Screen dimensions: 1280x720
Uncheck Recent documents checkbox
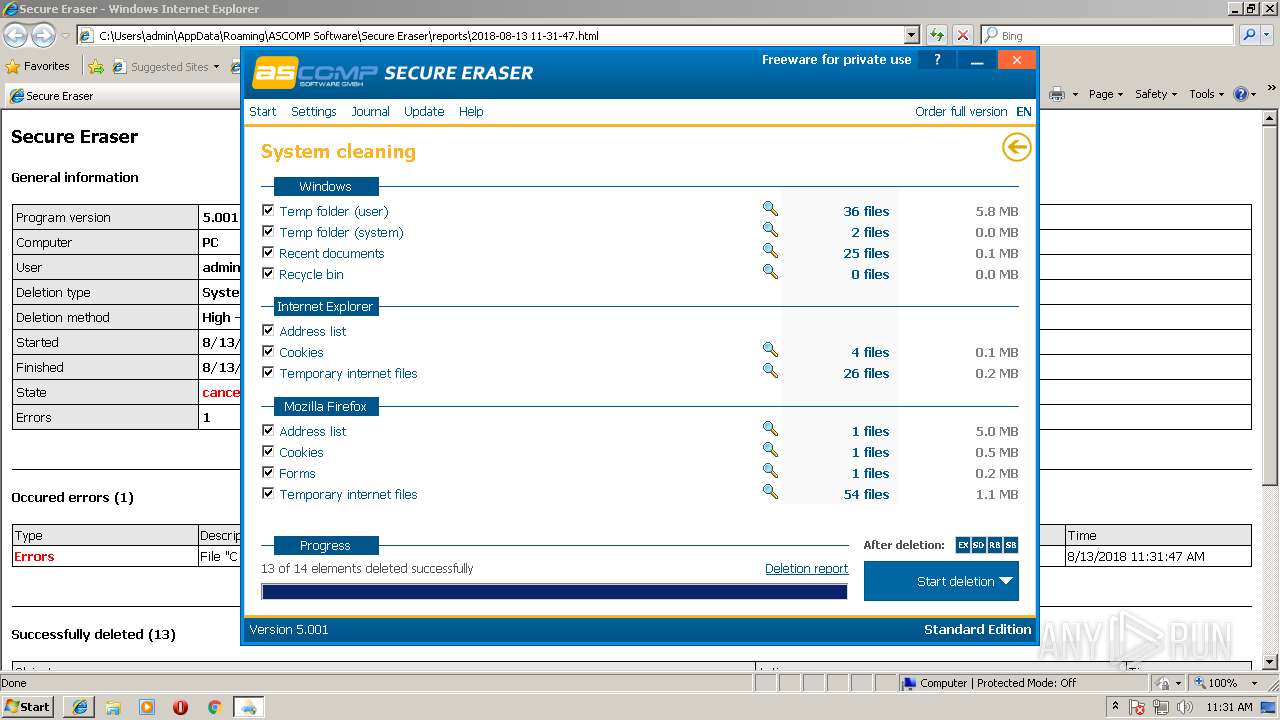pyautogui.click(x=268, y=253)
